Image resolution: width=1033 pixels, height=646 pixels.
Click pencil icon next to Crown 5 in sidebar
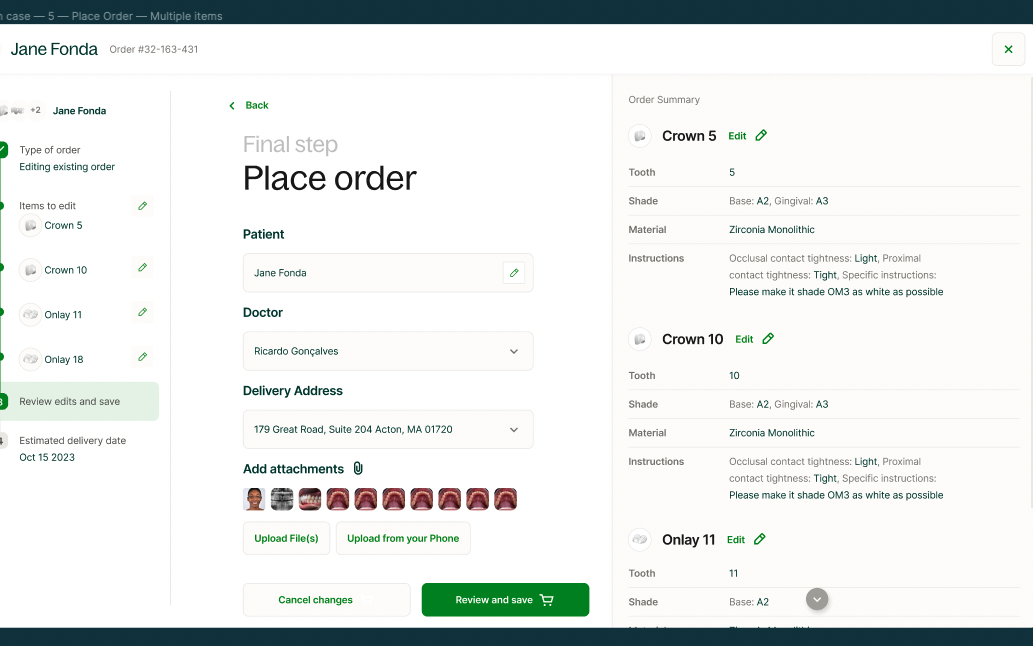point(142,206)
